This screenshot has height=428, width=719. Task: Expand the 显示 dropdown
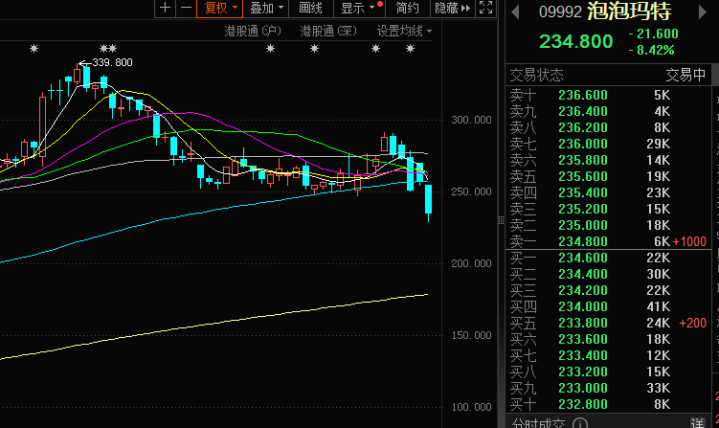pos(357,8)
